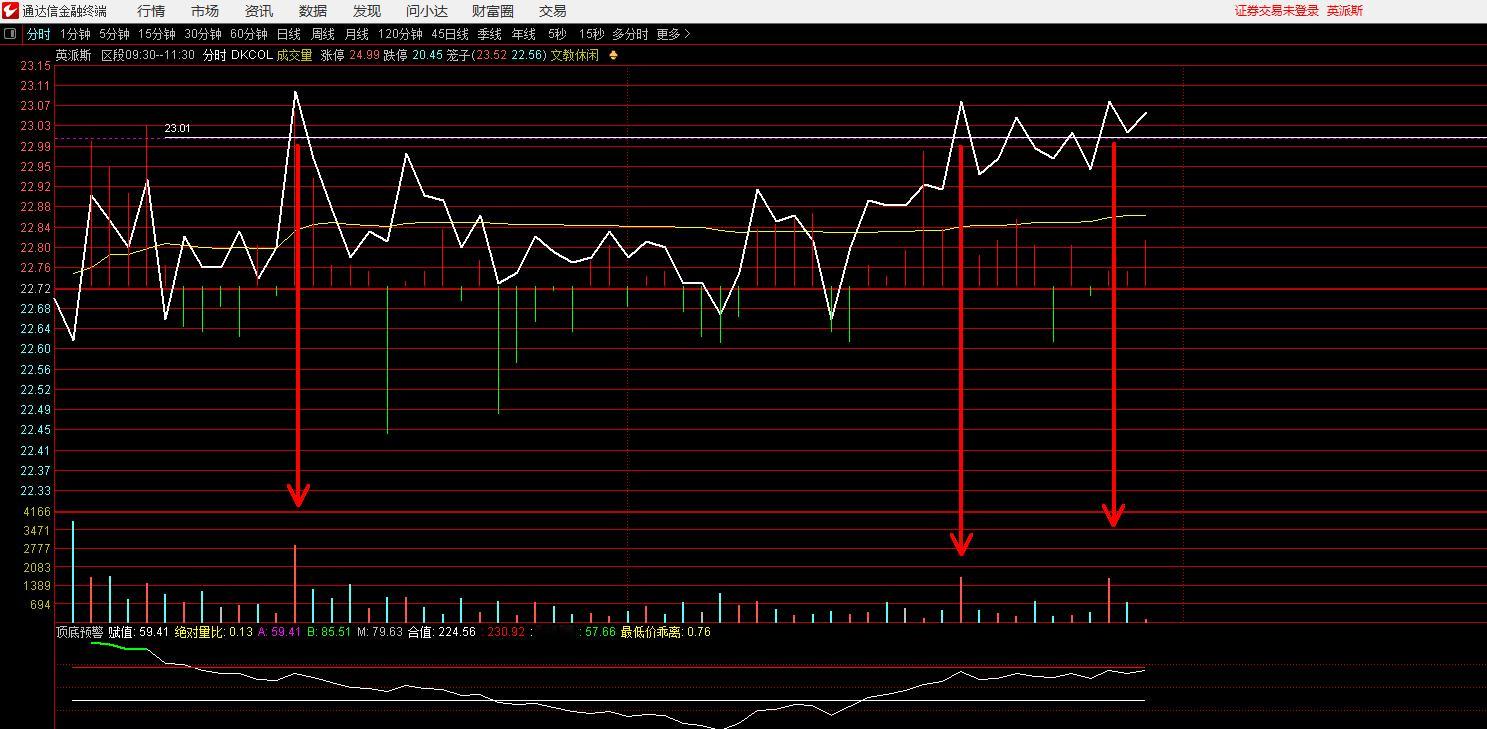
Task: Open the 资讯 menu
Action: click(259, 11)
